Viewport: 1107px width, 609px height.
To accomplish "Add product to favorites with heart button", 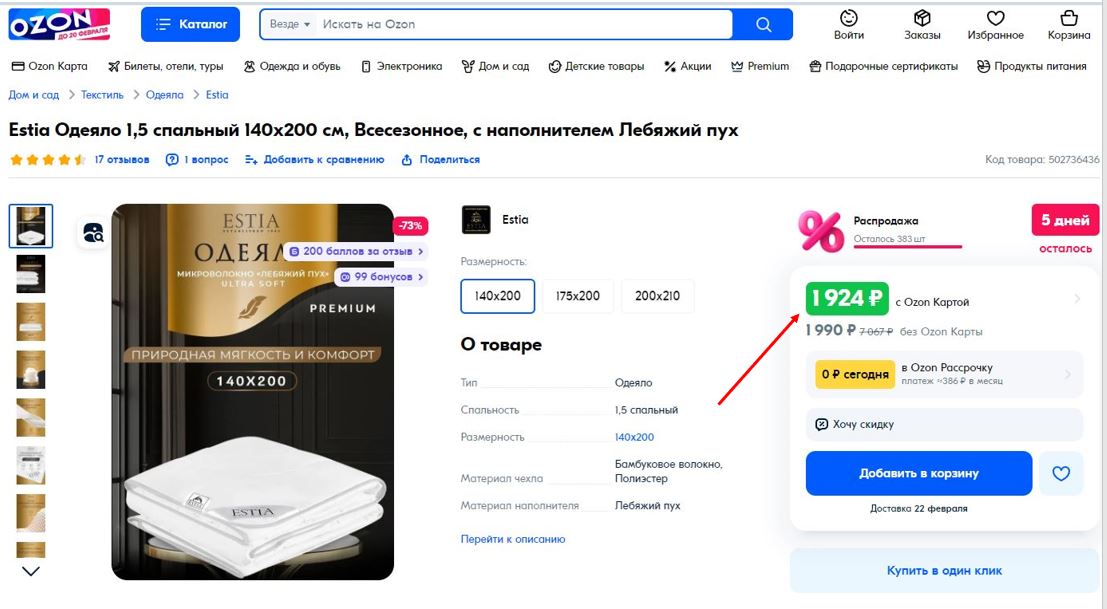I will coord(1061,474).
